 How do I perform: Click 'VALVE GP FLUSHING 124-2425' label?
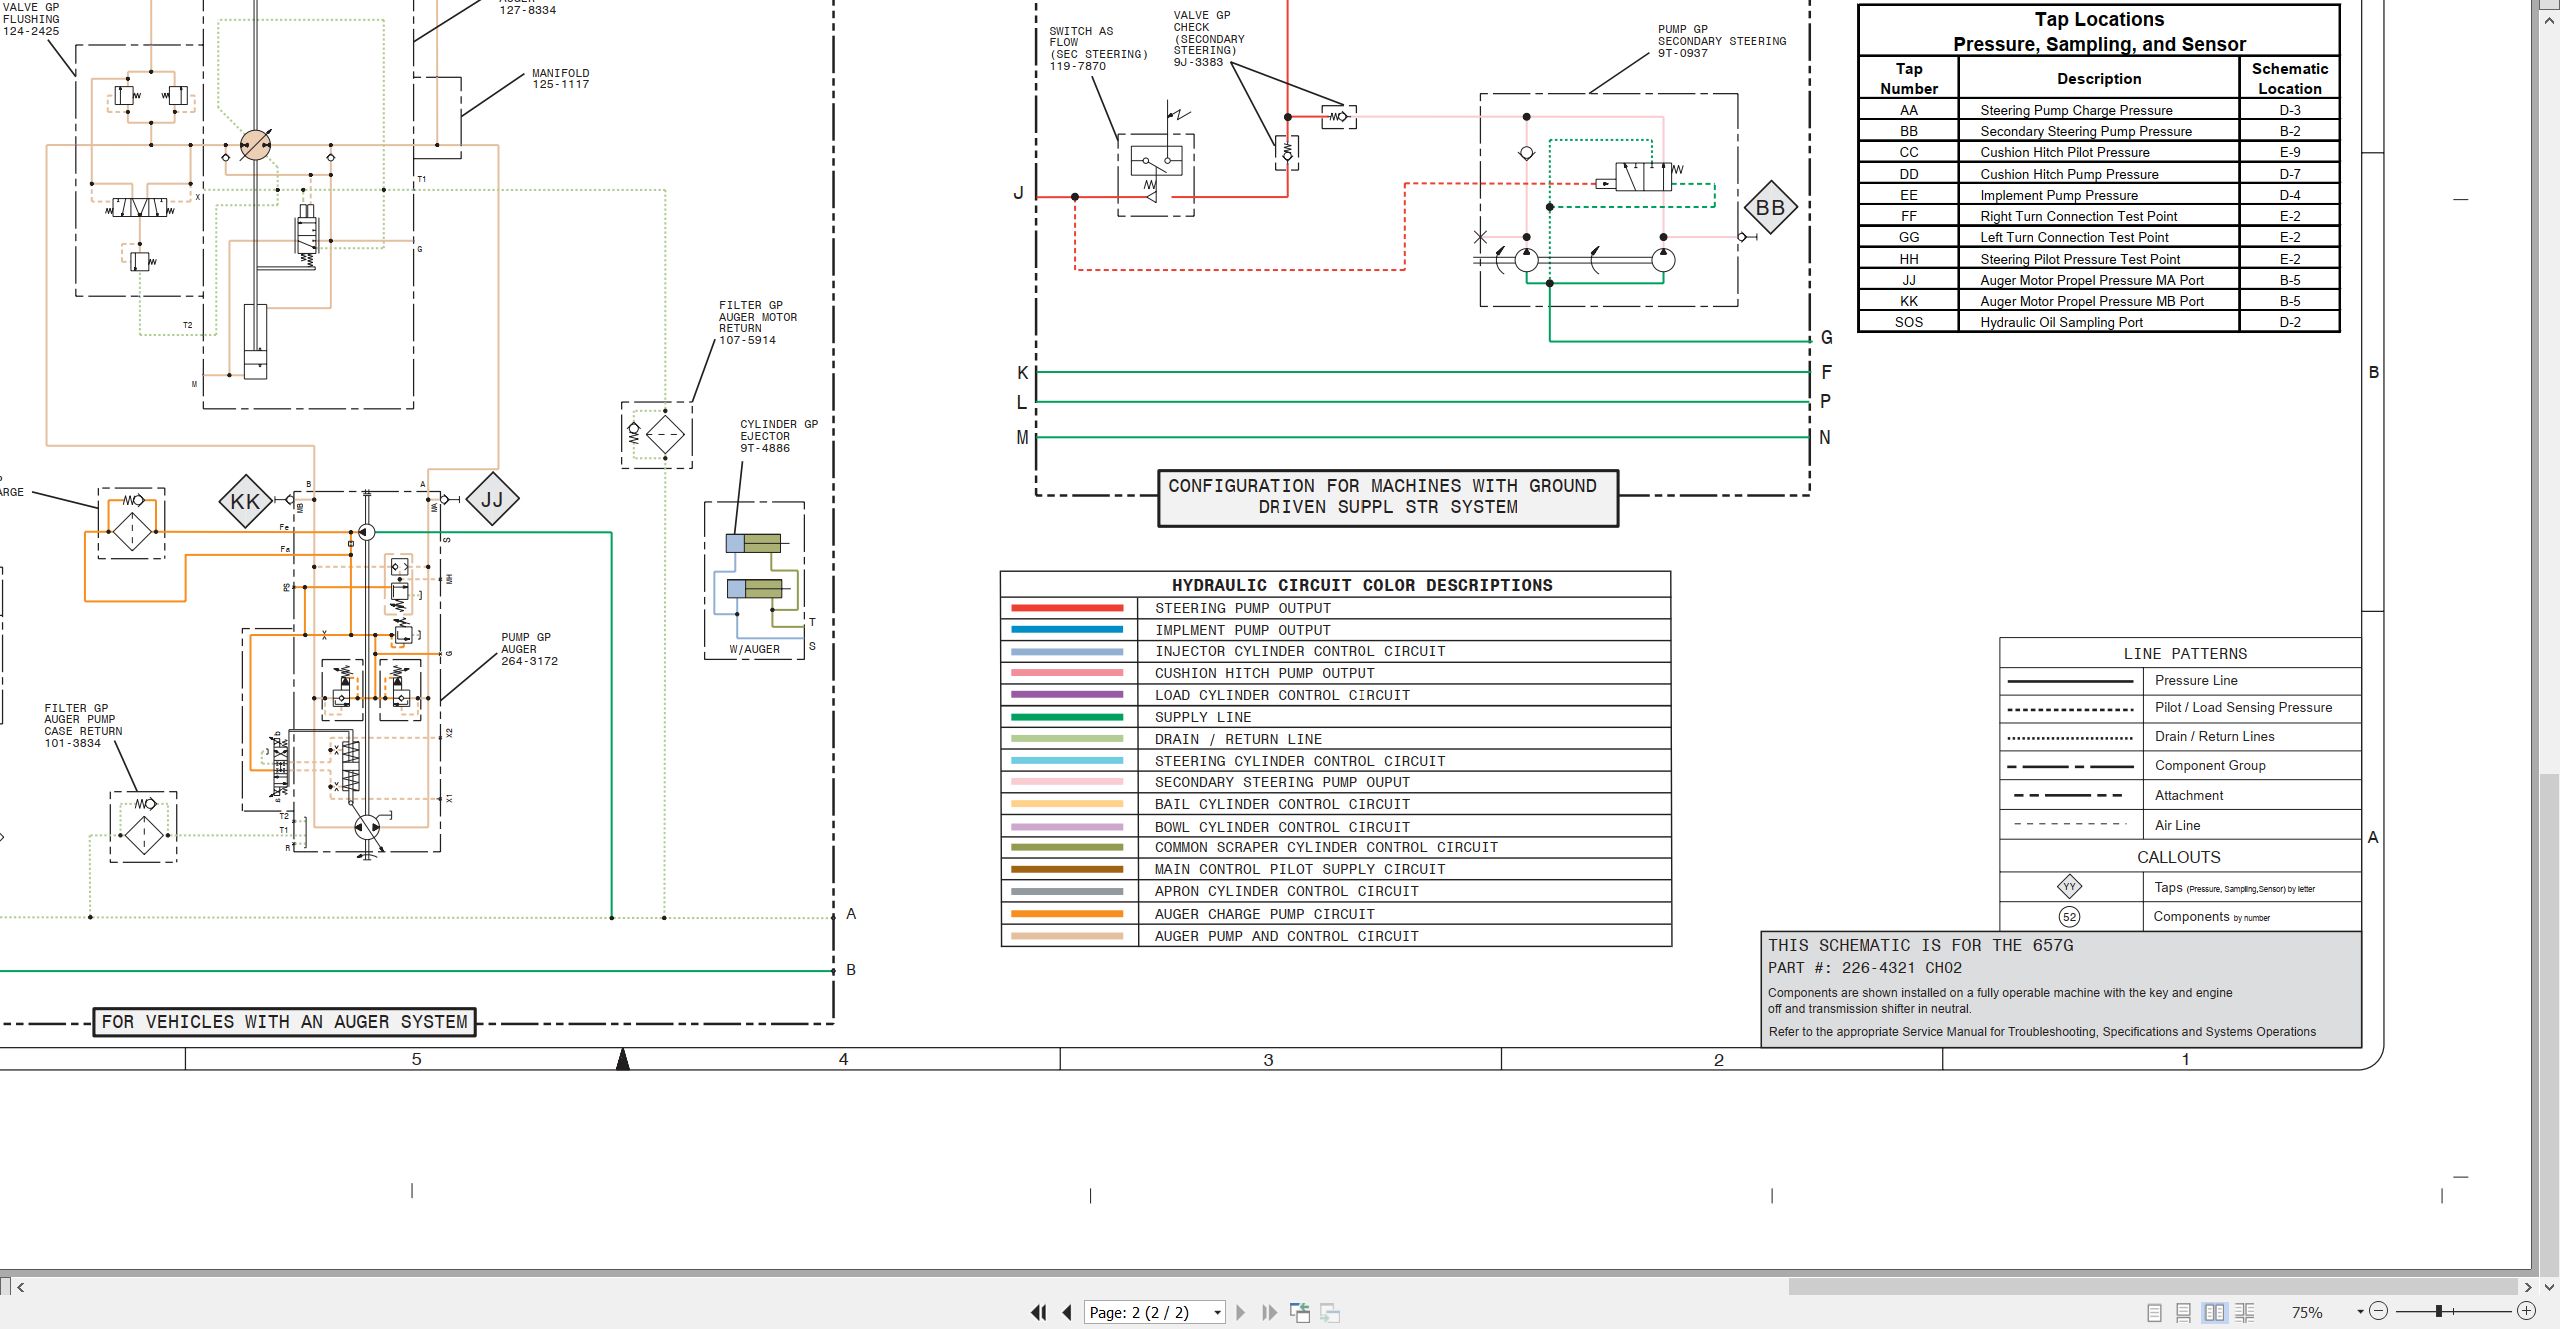tap(30, 19)
